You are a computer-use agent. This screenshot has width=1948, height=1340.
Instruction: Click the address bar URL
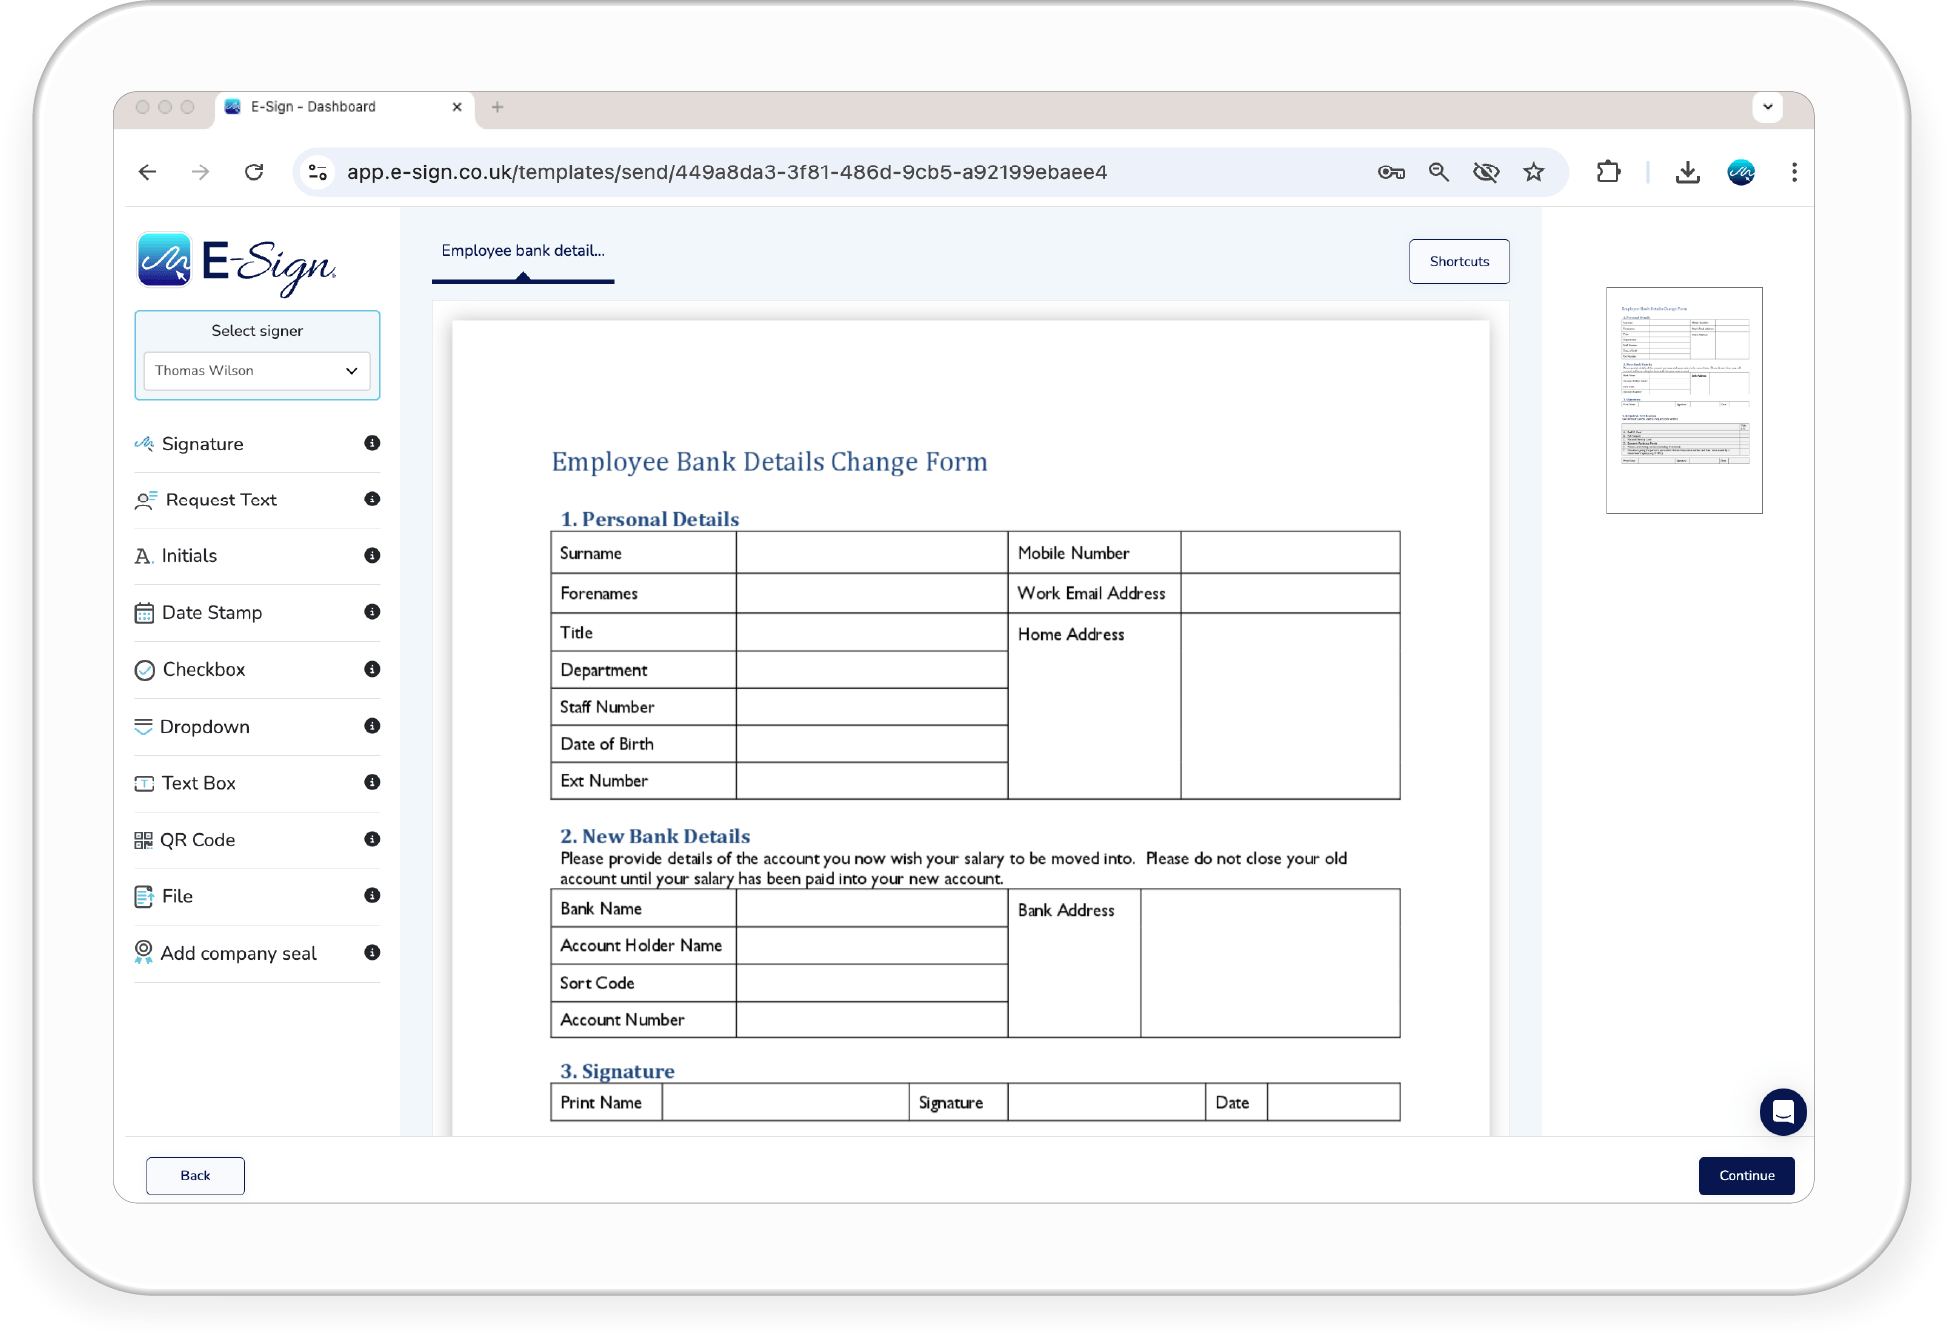pos(727,172)
